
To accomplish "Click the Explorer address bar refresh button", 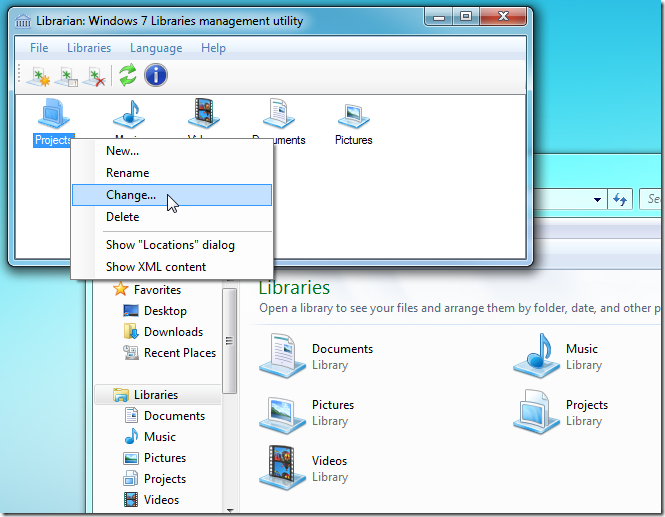I will click(620, 199).
